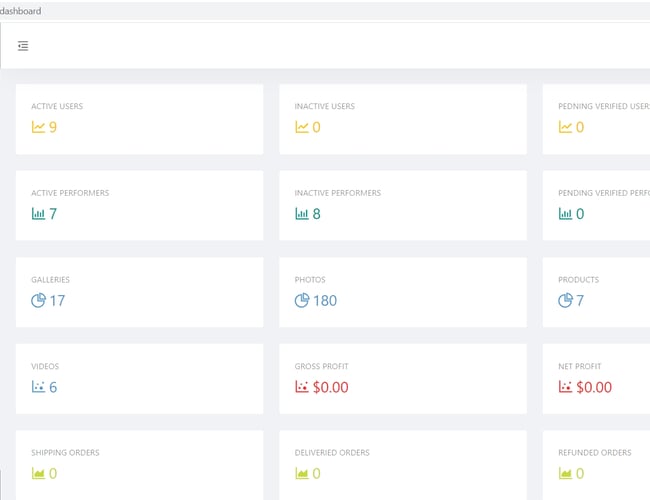The image size is (650, 500).
Task: Click the Photos pie chart icon
Action: click(x=301, y=300)
